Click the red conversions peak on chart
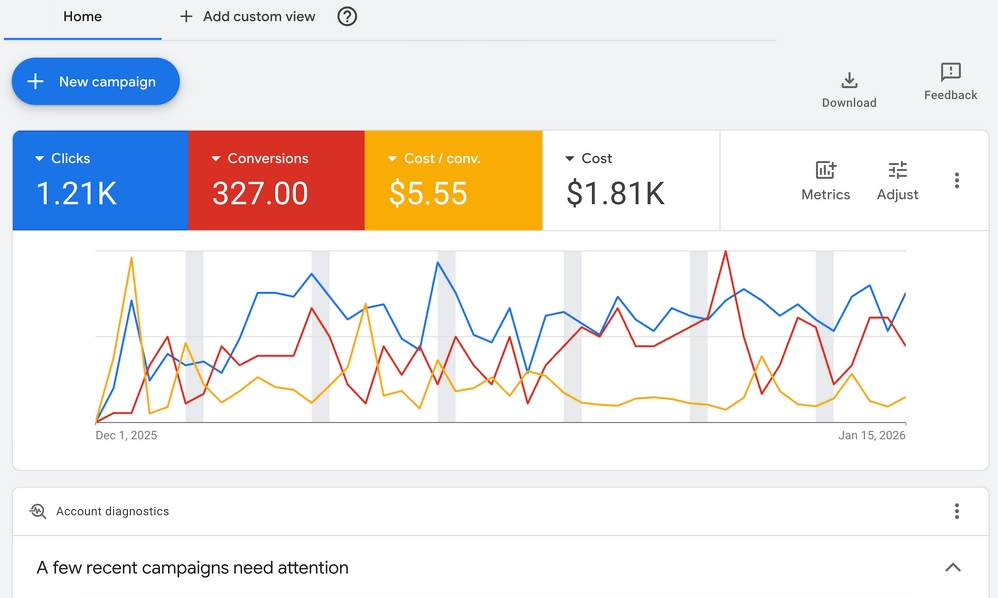 725,252
